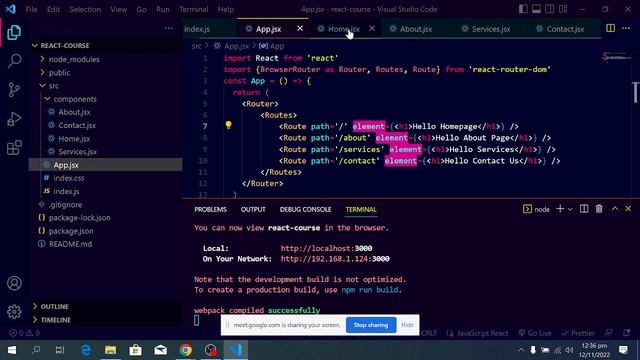640x360 pixels.
Task: Open the Search view in activity bar
Action: point(14,61)
